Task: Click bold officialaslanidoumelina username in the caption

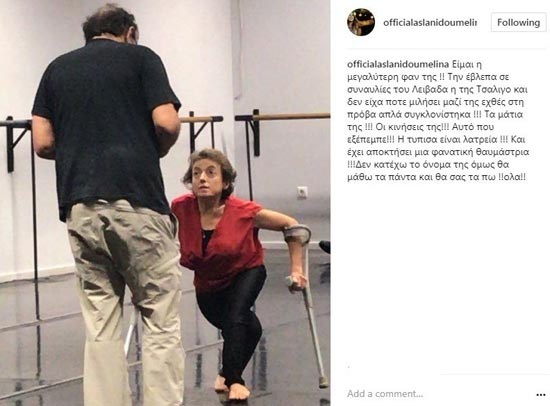Action: pos(398,64)
